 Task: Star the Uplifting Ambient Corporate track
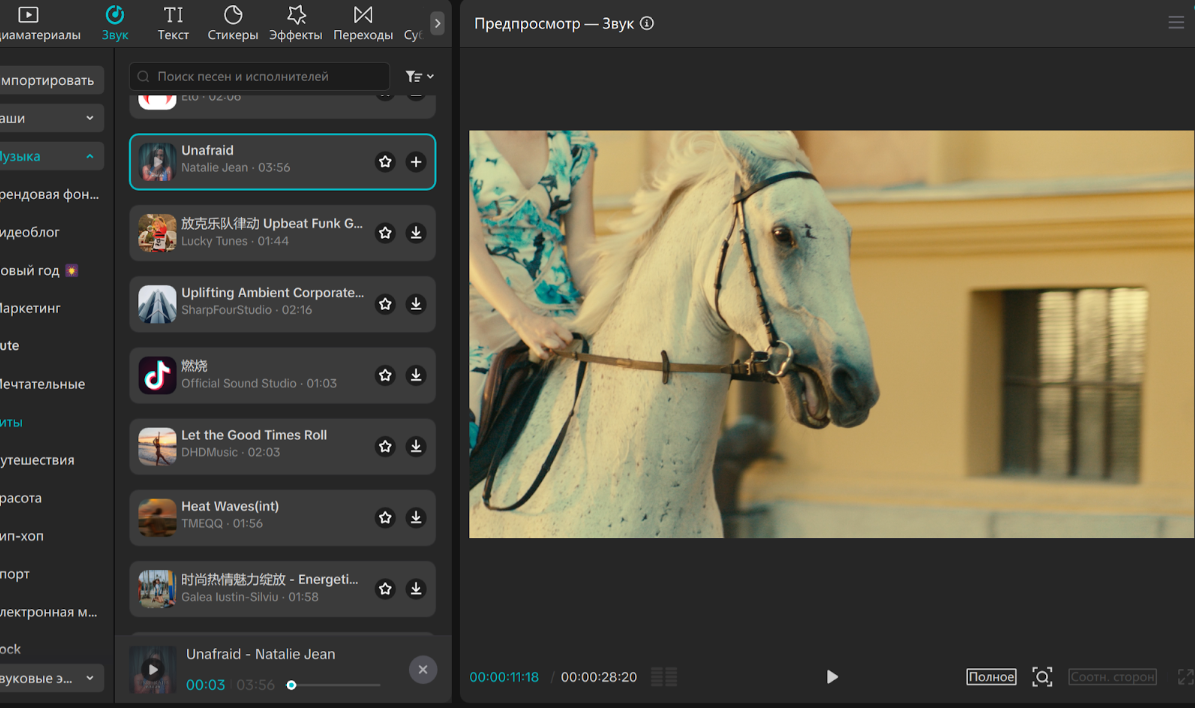385,304
